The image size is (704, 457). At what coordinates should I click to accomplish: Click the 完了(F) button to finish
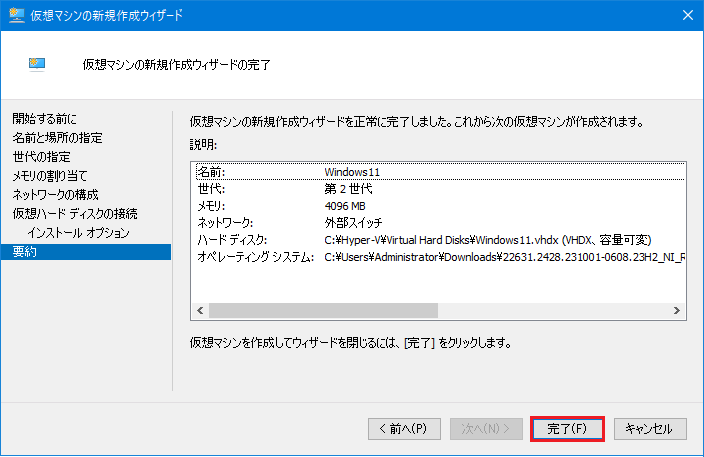pyautogui.click(x=567, y=429)
